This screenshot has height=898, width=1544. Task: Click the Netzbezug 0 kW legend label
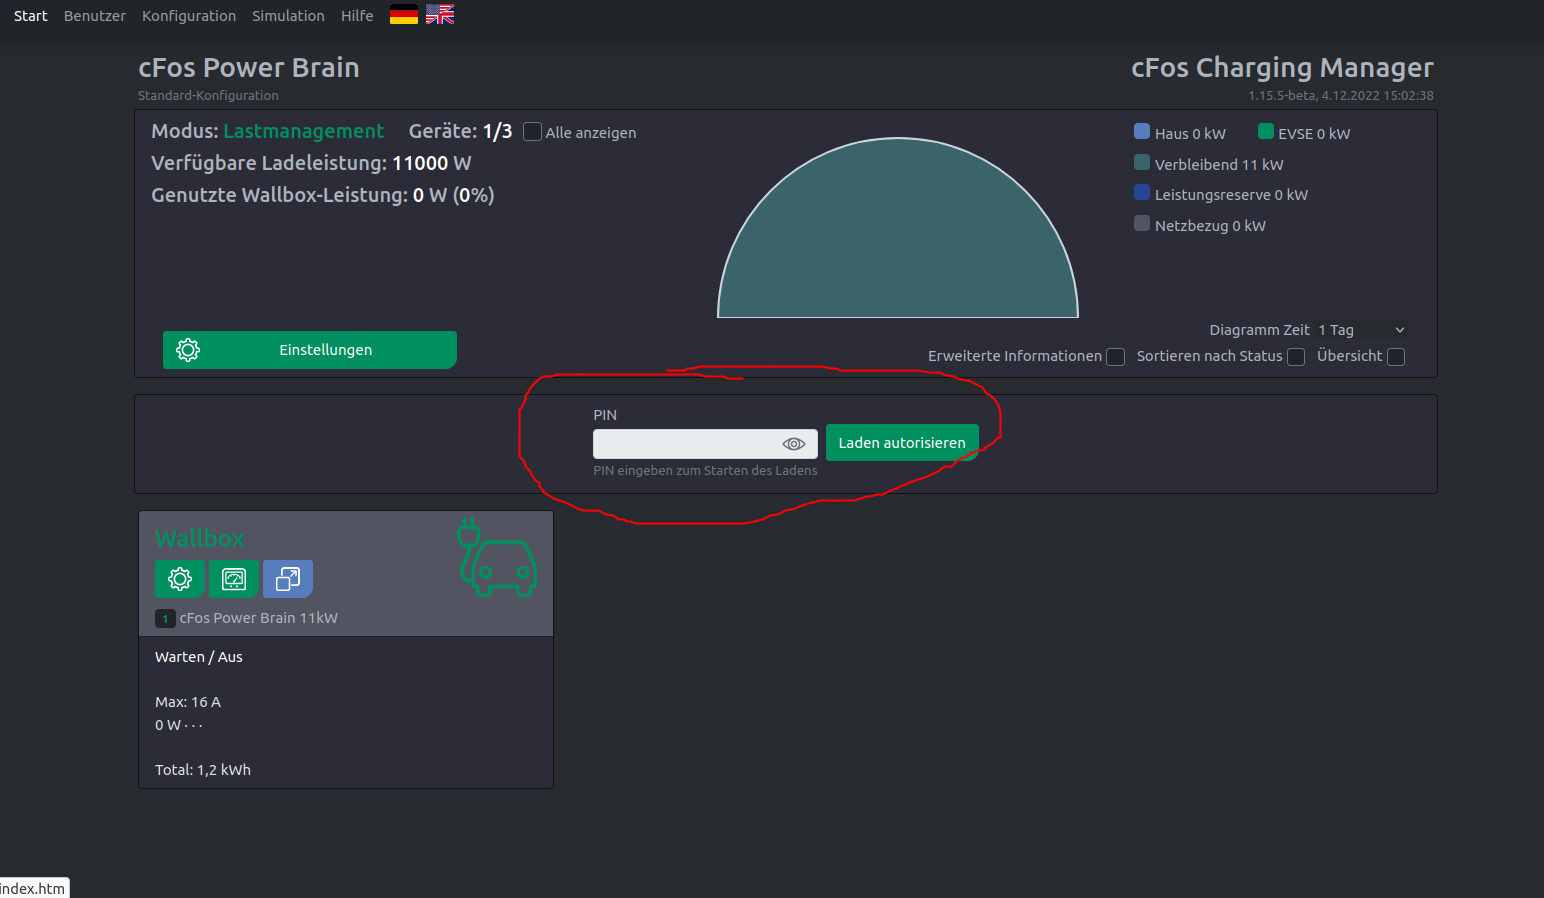pyautogui.click(x=1210, y=226)
